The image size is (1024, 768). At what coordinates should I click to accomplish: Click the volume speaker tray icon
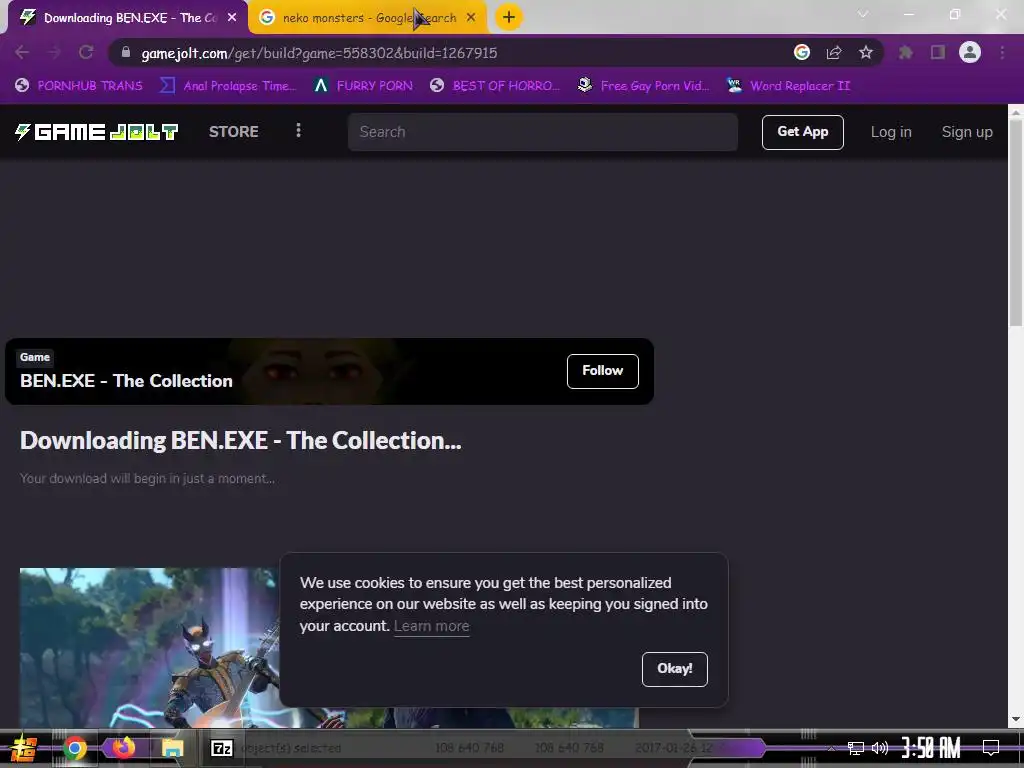pos(880,748)
